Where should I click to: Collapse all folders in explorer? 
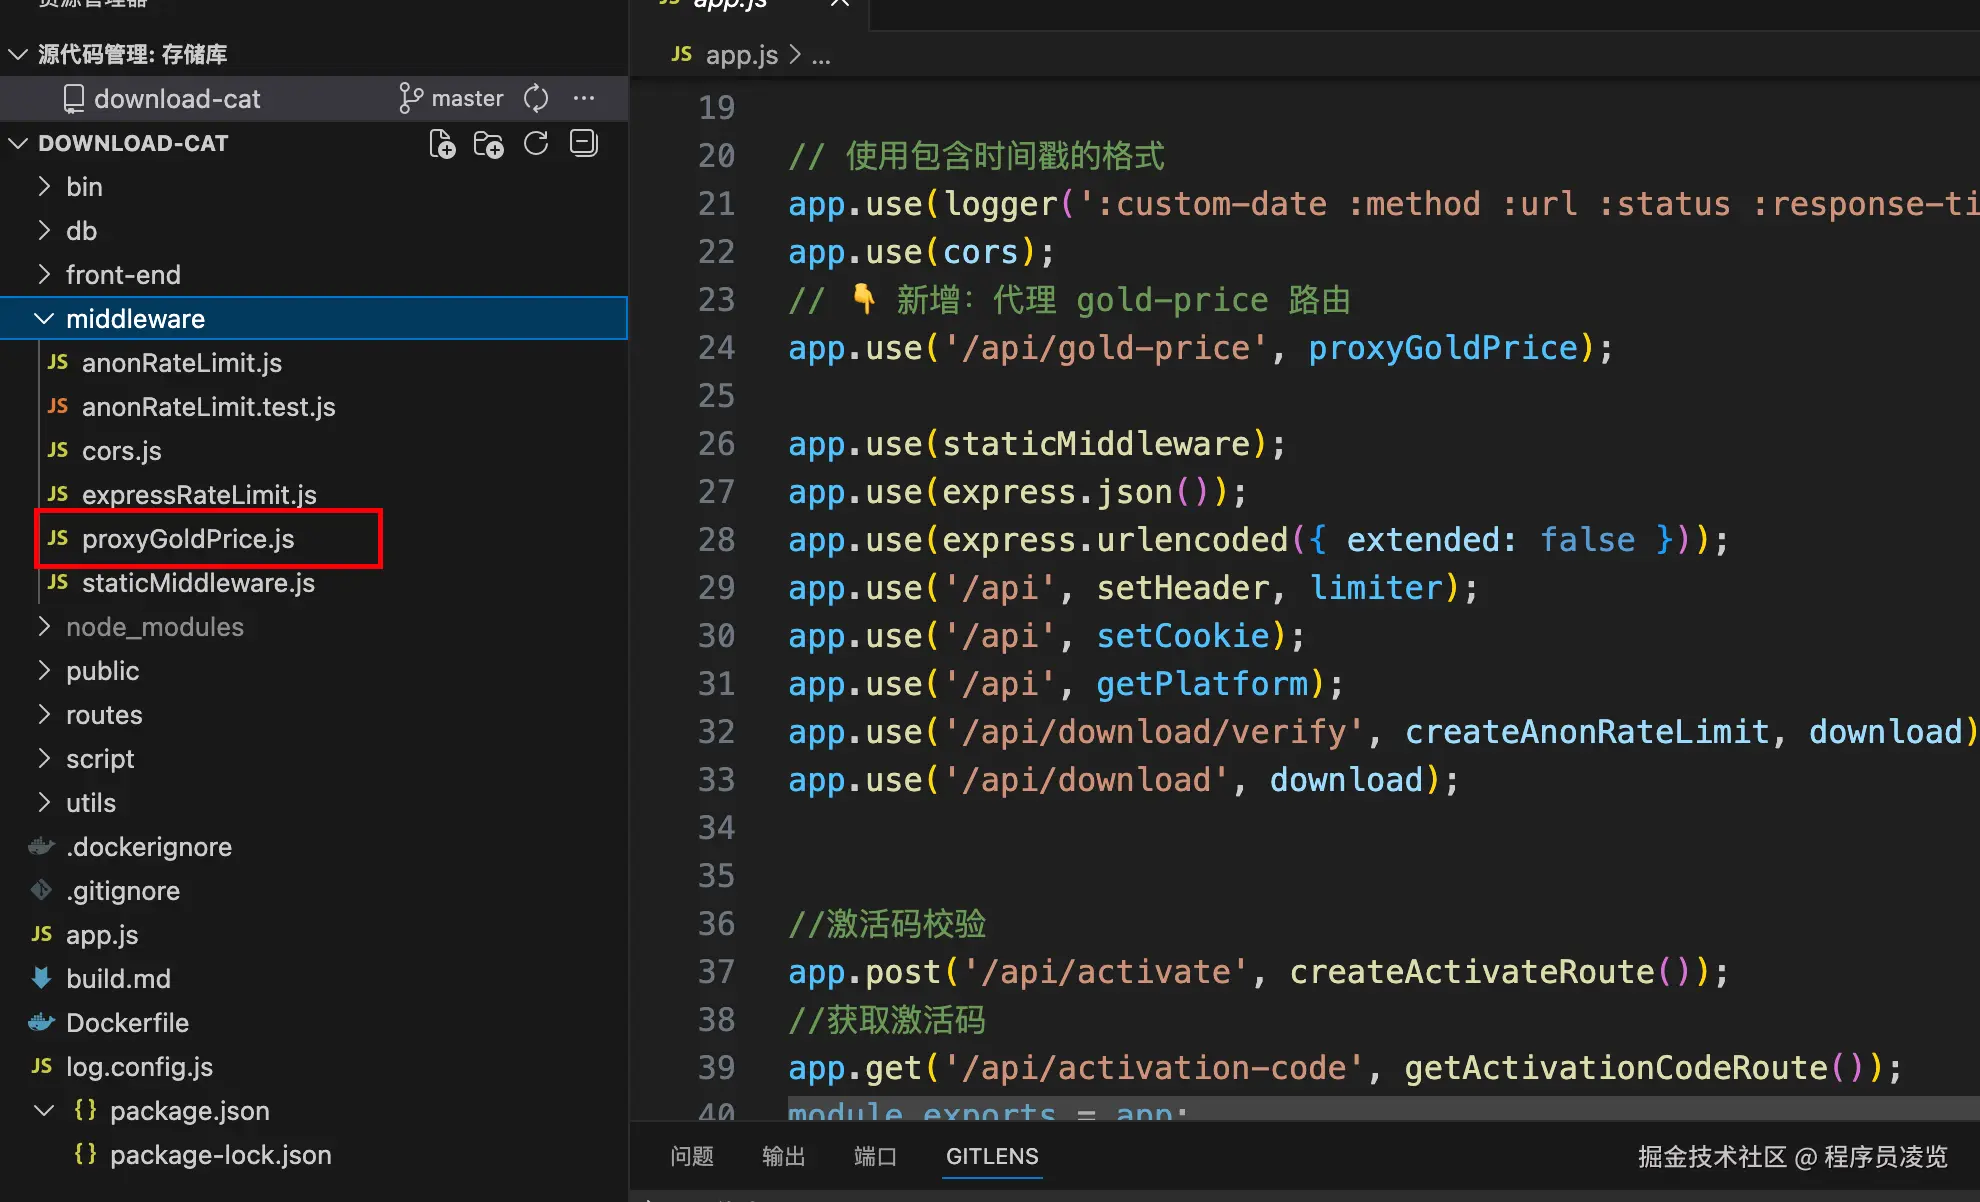584,144
